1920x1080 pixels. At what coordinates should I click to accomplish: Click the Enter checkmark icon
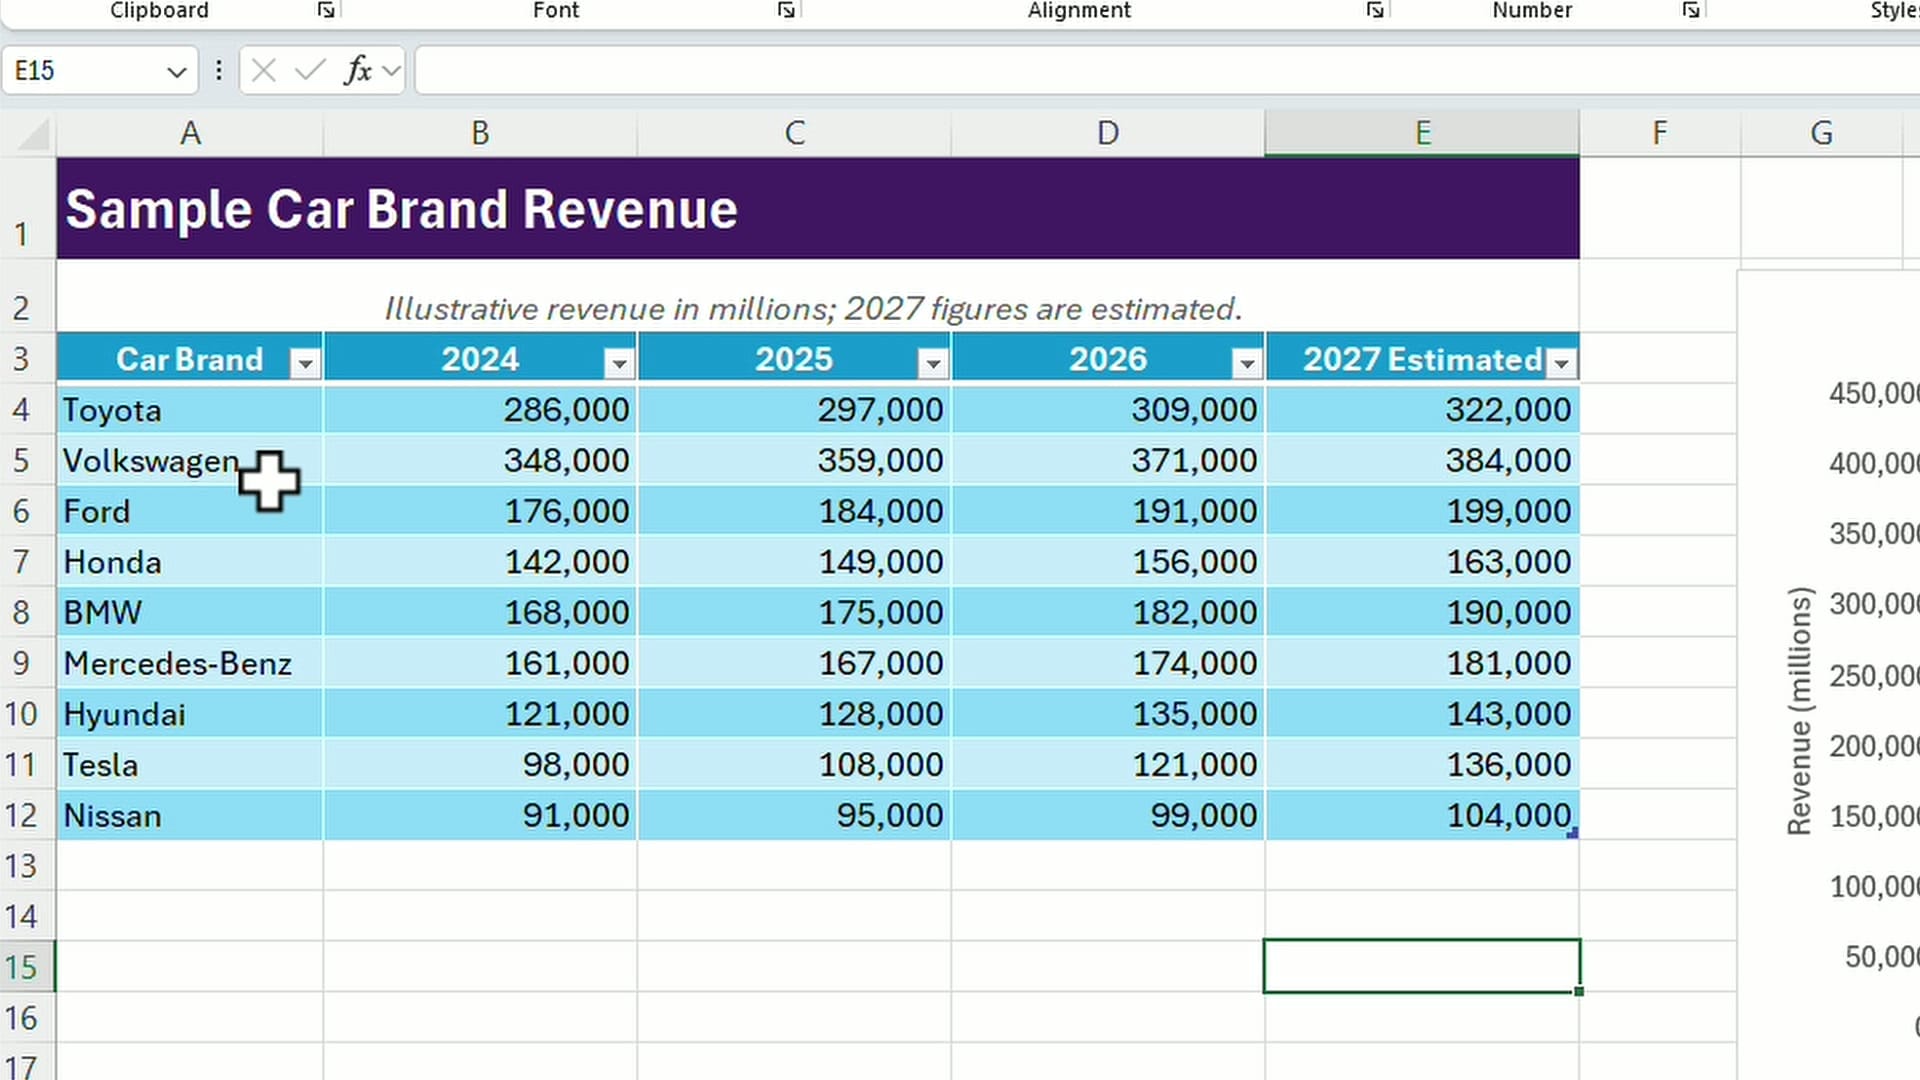pyautogui.click(x=311, y=70)
